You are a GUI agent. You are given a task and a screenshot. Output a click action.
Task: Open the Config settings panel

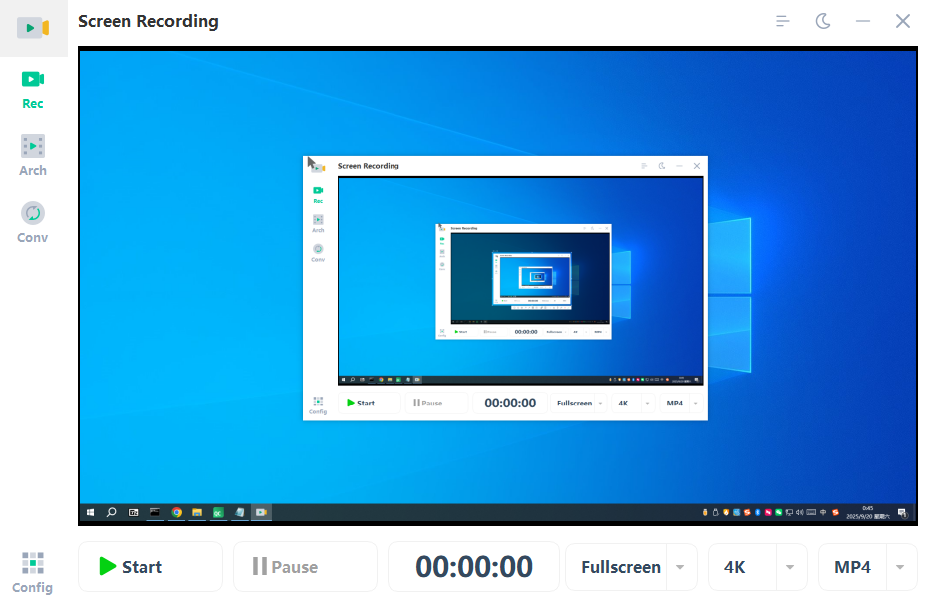click(33, 572)
